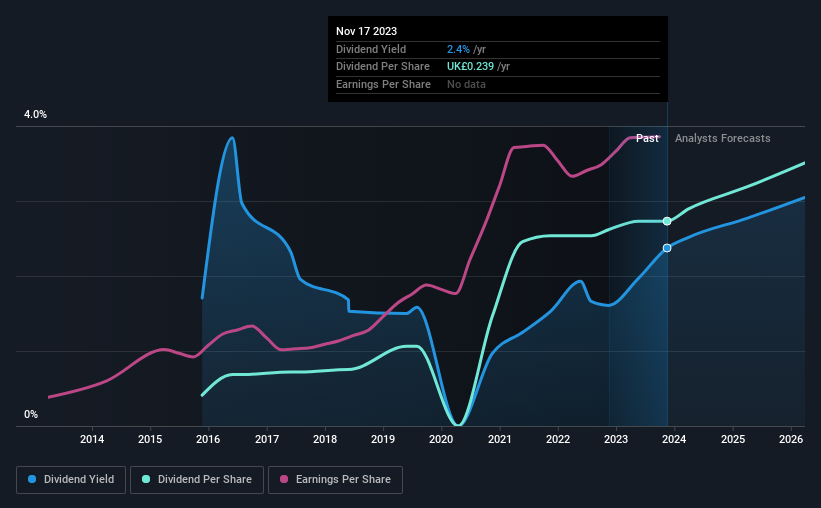Click the 2015 x-axis year label
The width and height of the screenshot is (821, 508).
tap(150, 439)
